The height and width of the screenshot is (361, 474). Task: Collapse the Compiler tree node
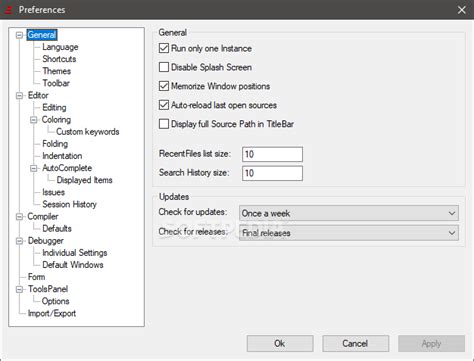click(x=19, y=217)
